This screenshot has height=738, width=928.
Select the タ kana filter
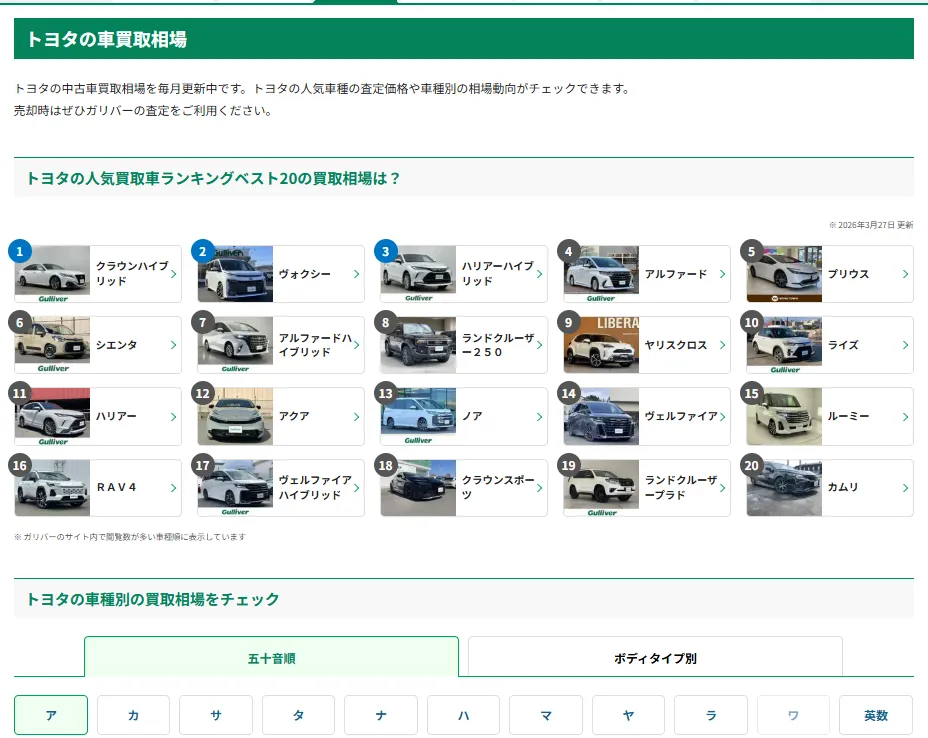click(x=298, y=715)
